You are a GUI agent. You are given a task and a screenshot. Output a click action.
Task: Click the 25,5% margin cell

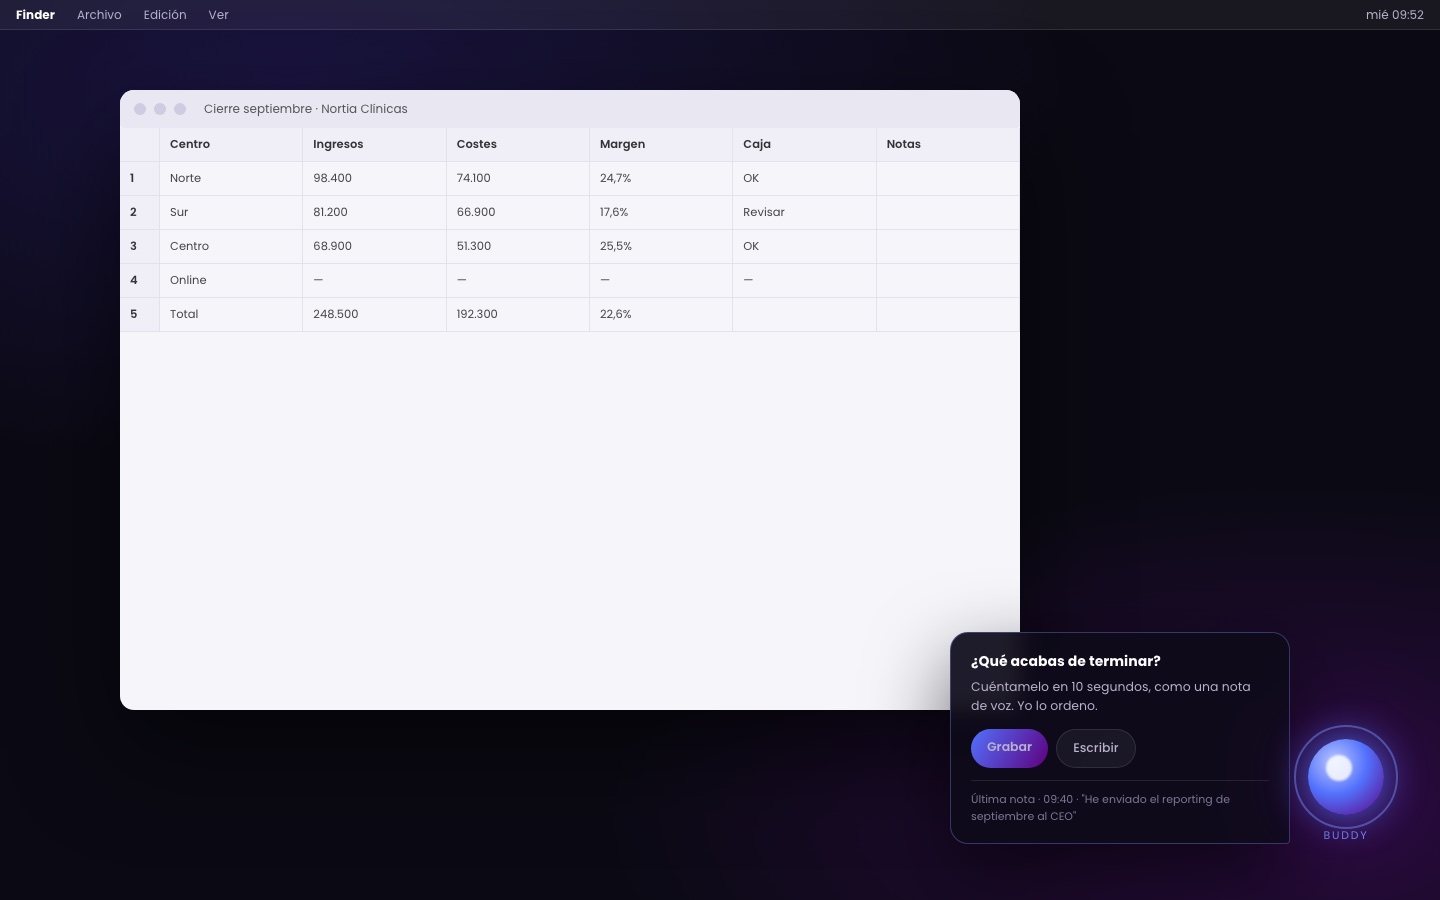[661, 246]
